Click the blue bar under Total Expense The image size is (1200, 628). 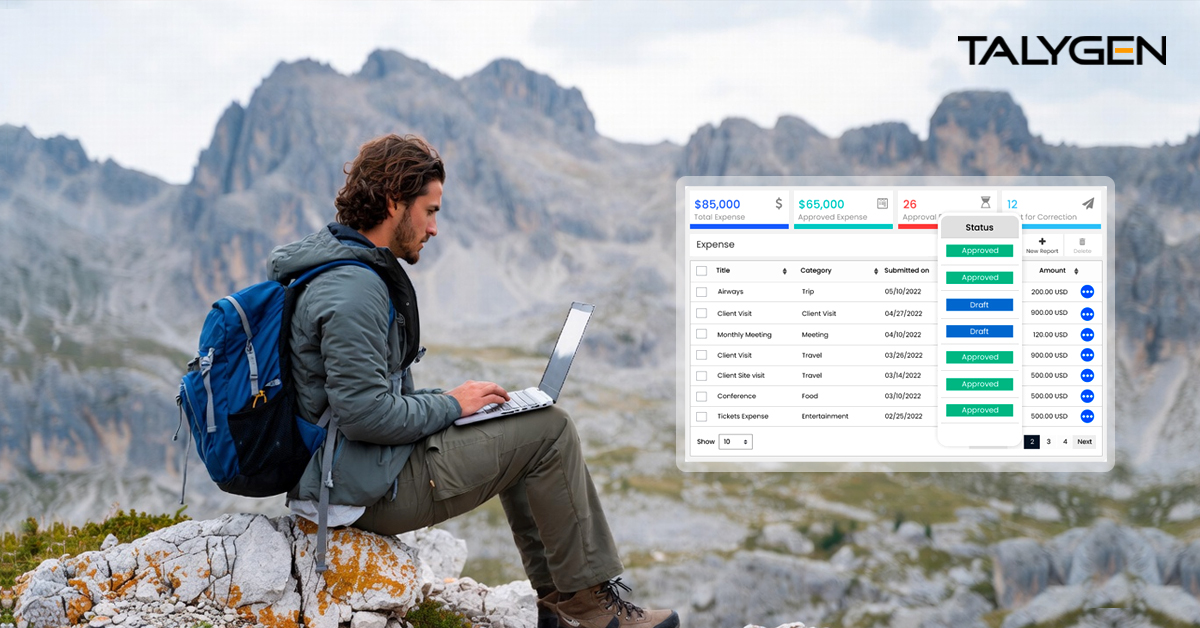tap(739, 226)
